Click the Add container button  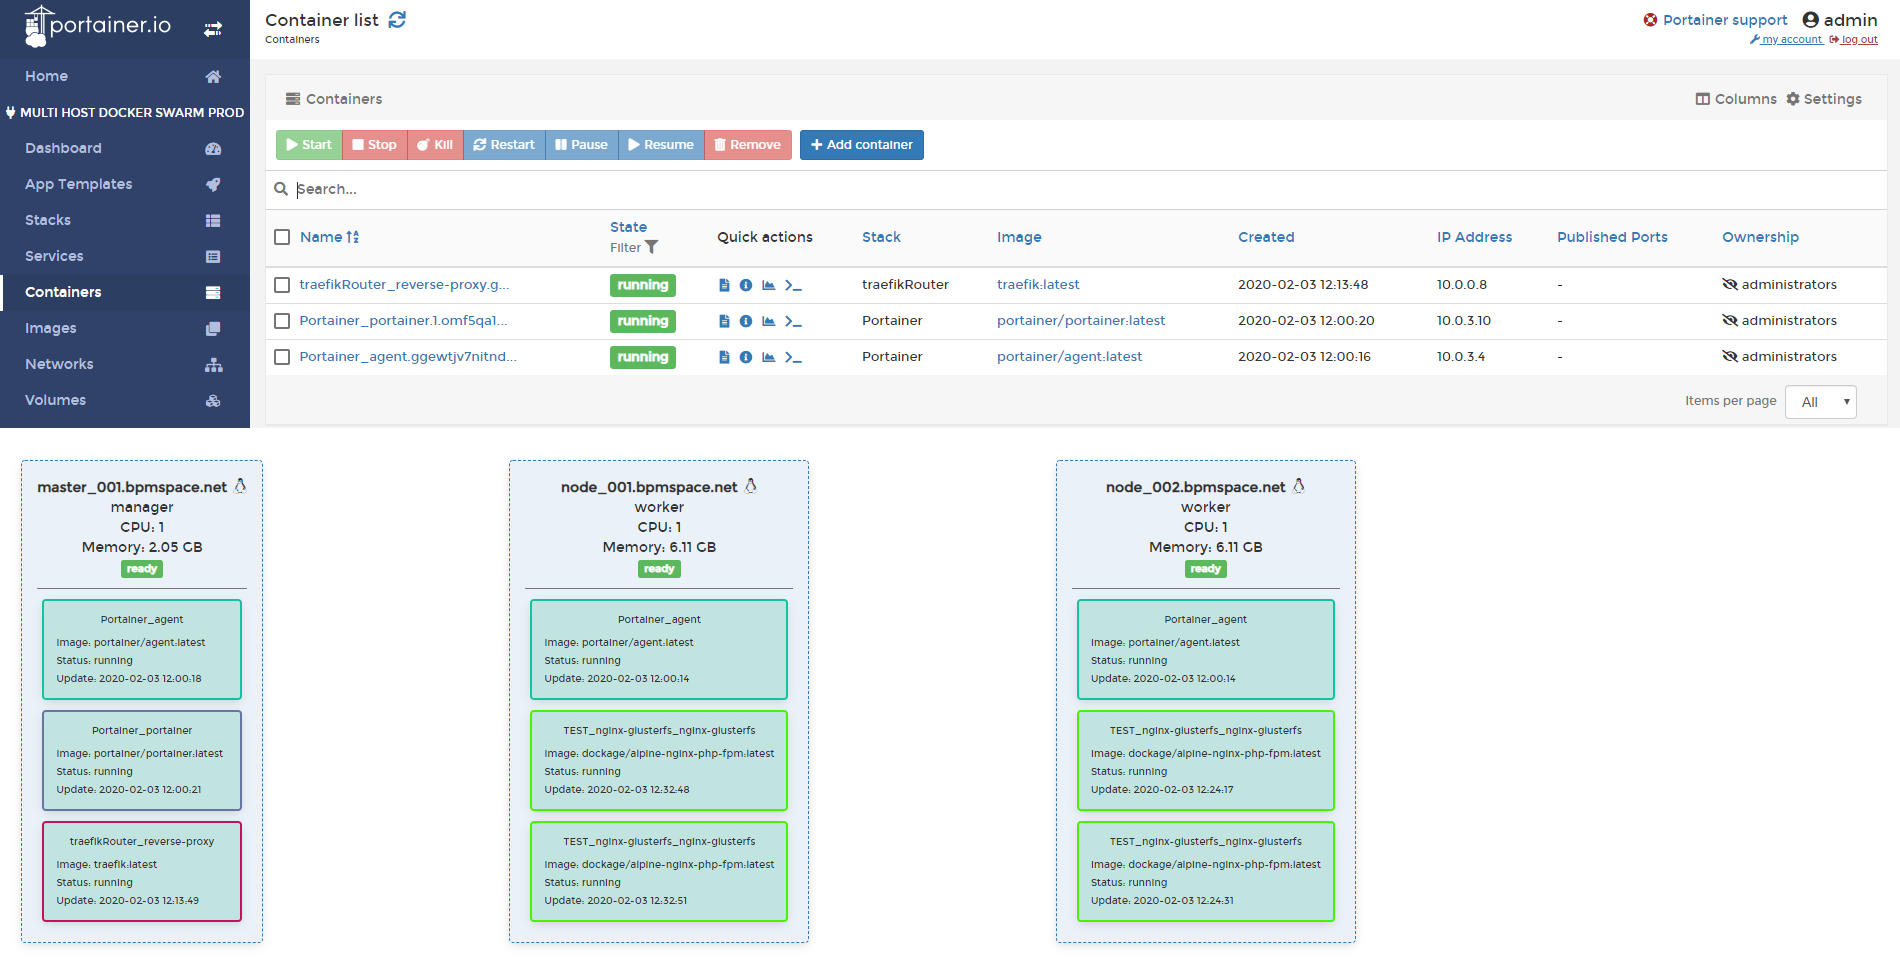click(861, 145)
